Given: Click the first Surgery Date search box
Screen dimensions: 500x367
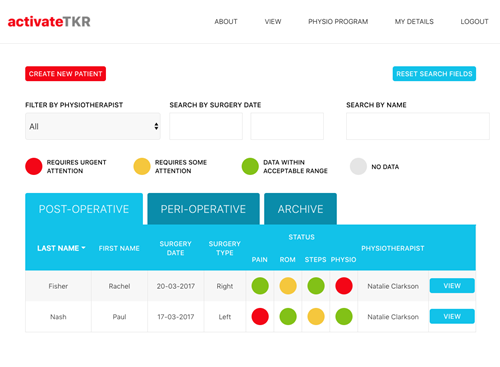Looking at the screenshot, I should click(206, 126).
